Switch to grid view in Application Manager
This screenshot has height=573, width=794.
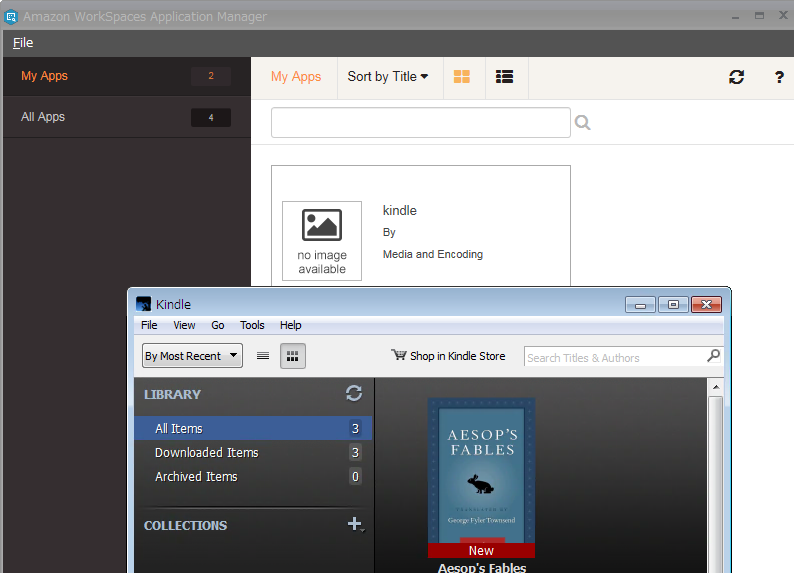[461, 76]
